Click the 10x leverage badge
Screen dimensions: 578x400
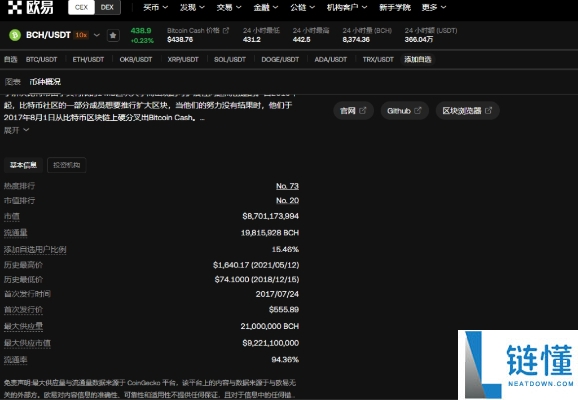pos(81,35)
